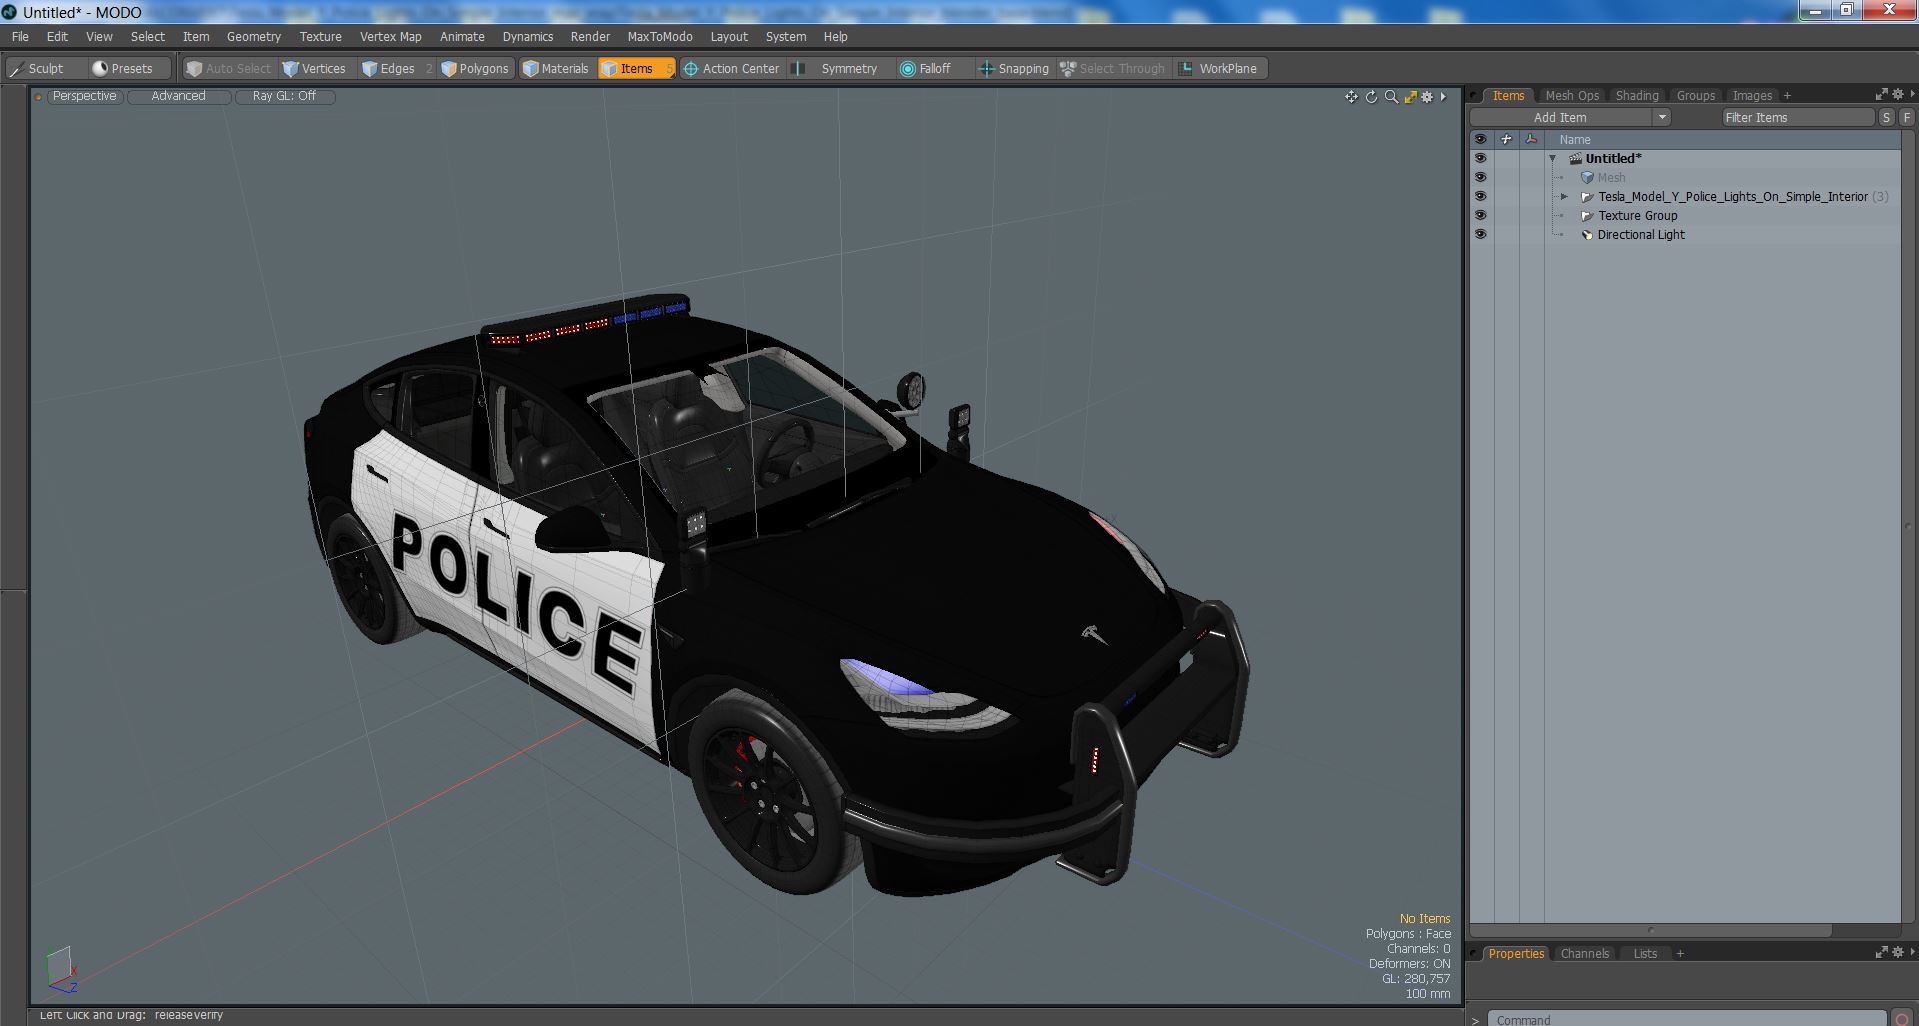This screenshot has width=1919, height=1026.
Task: Open the WorkPlane options
Action: [x=1219, y=68]
